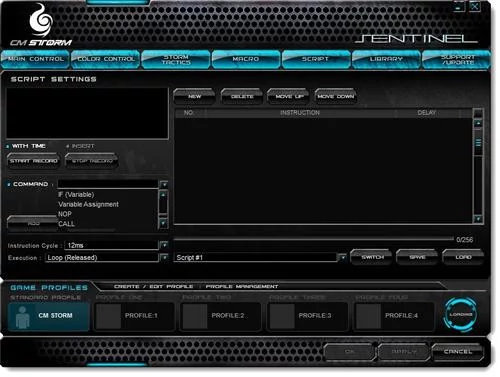Open the Script #1 dropdown arrow
The image size is (500, 377).
[342, 258]
